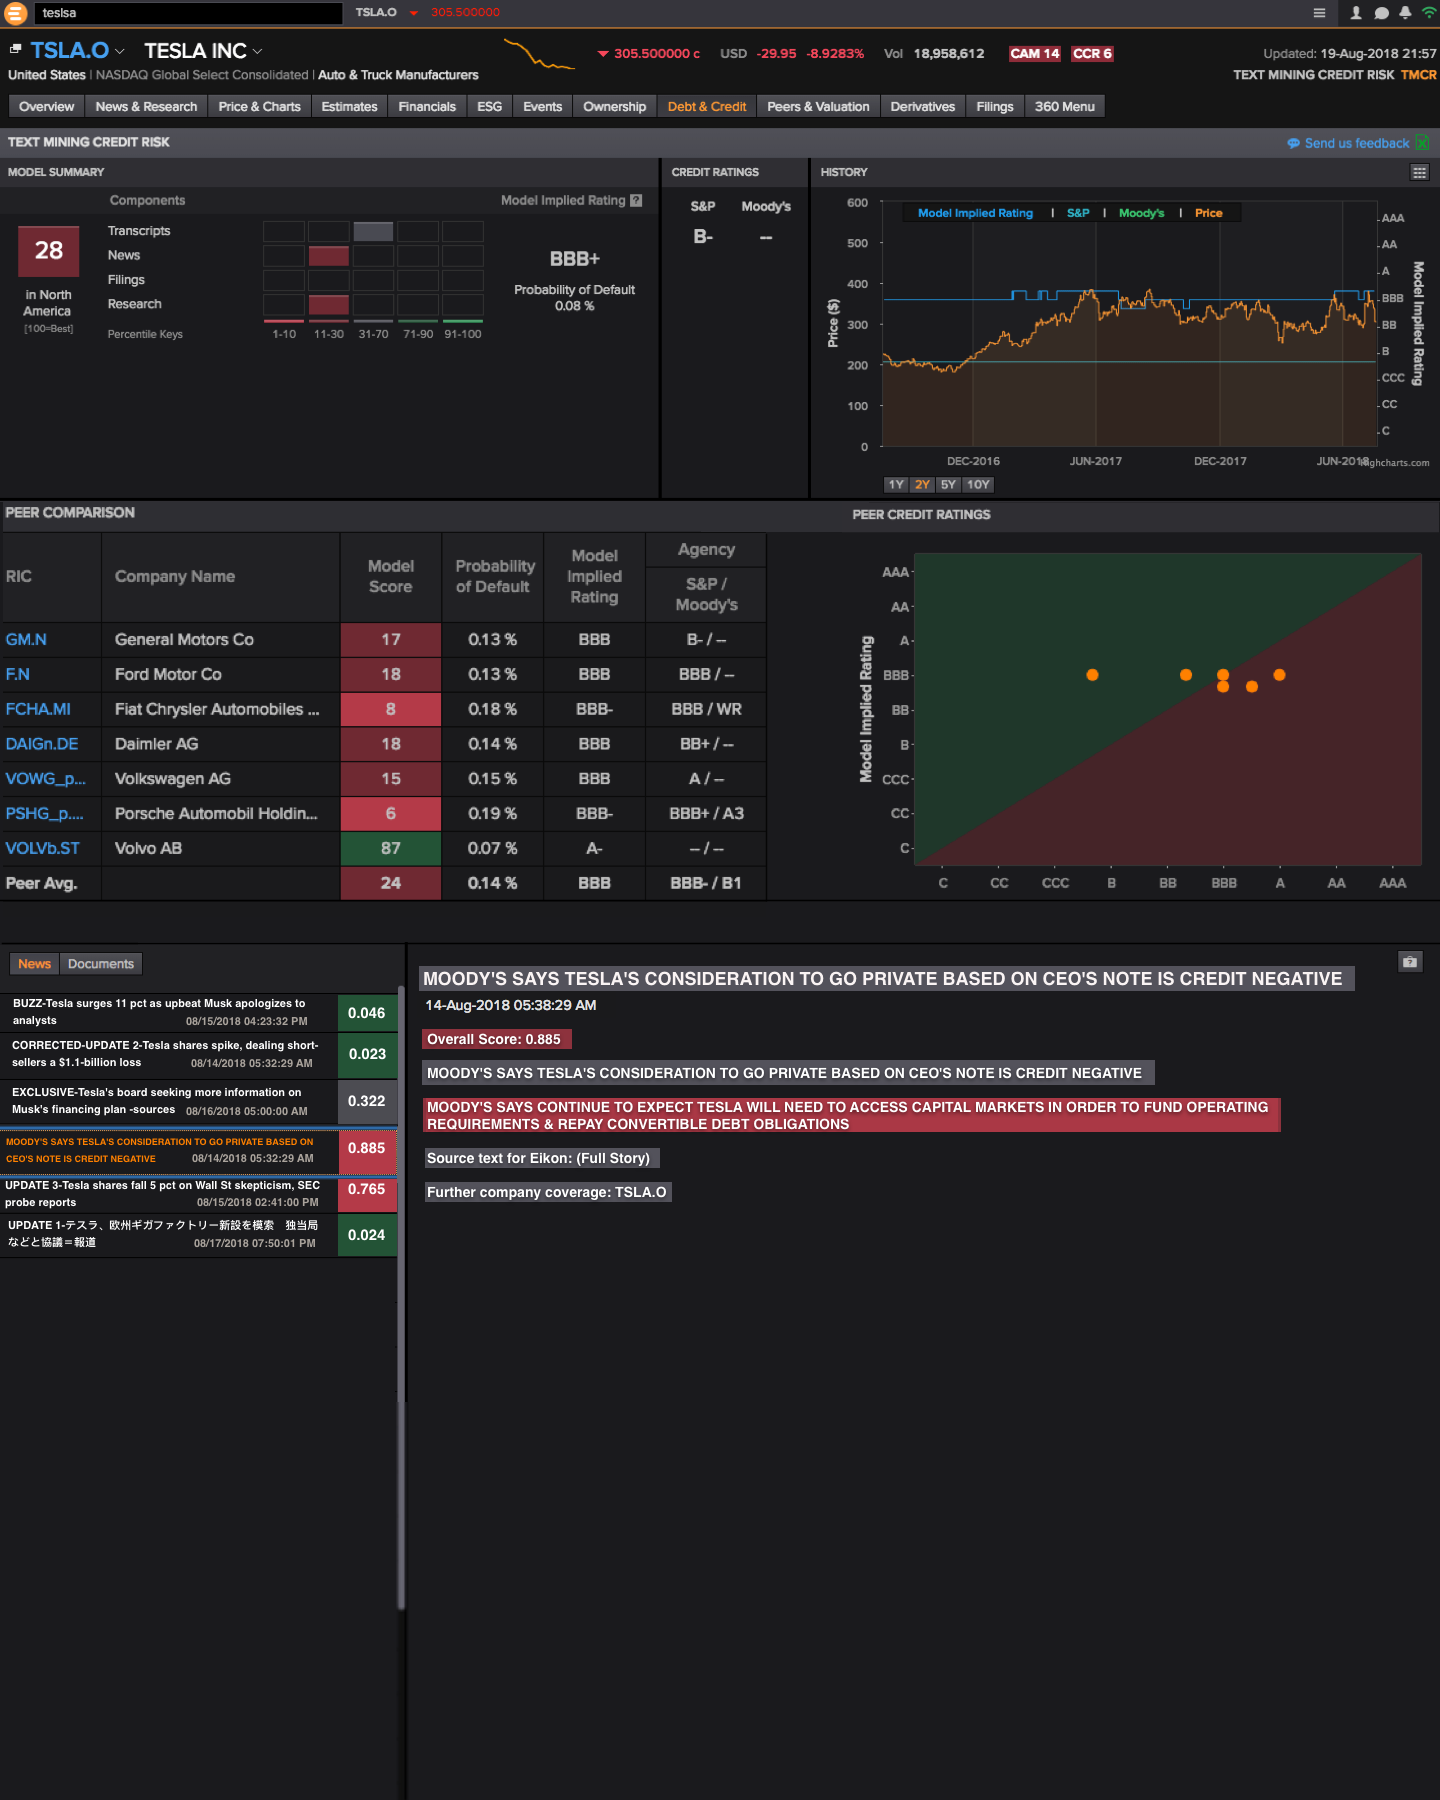Open the hamburger menu in top bar
The width and height of the screenshot is (1440, 1800).
[x=1319, y=13]
